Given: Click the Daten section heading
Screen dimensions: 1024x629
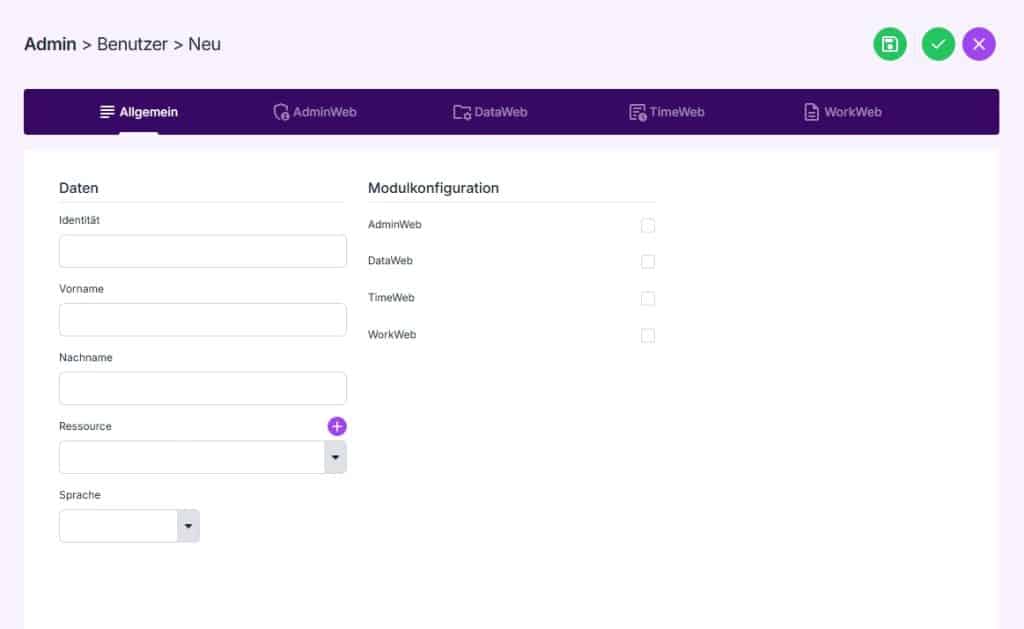Looking at the screenshot, I should click(78, 188).
